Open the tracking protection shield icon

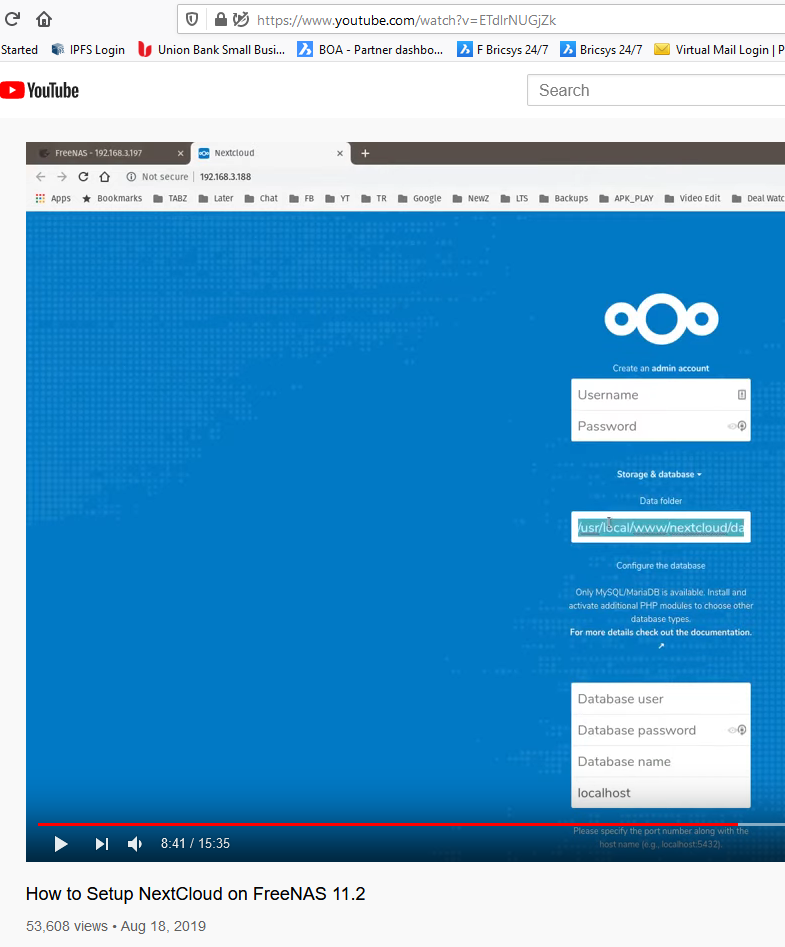coord(193,19)
